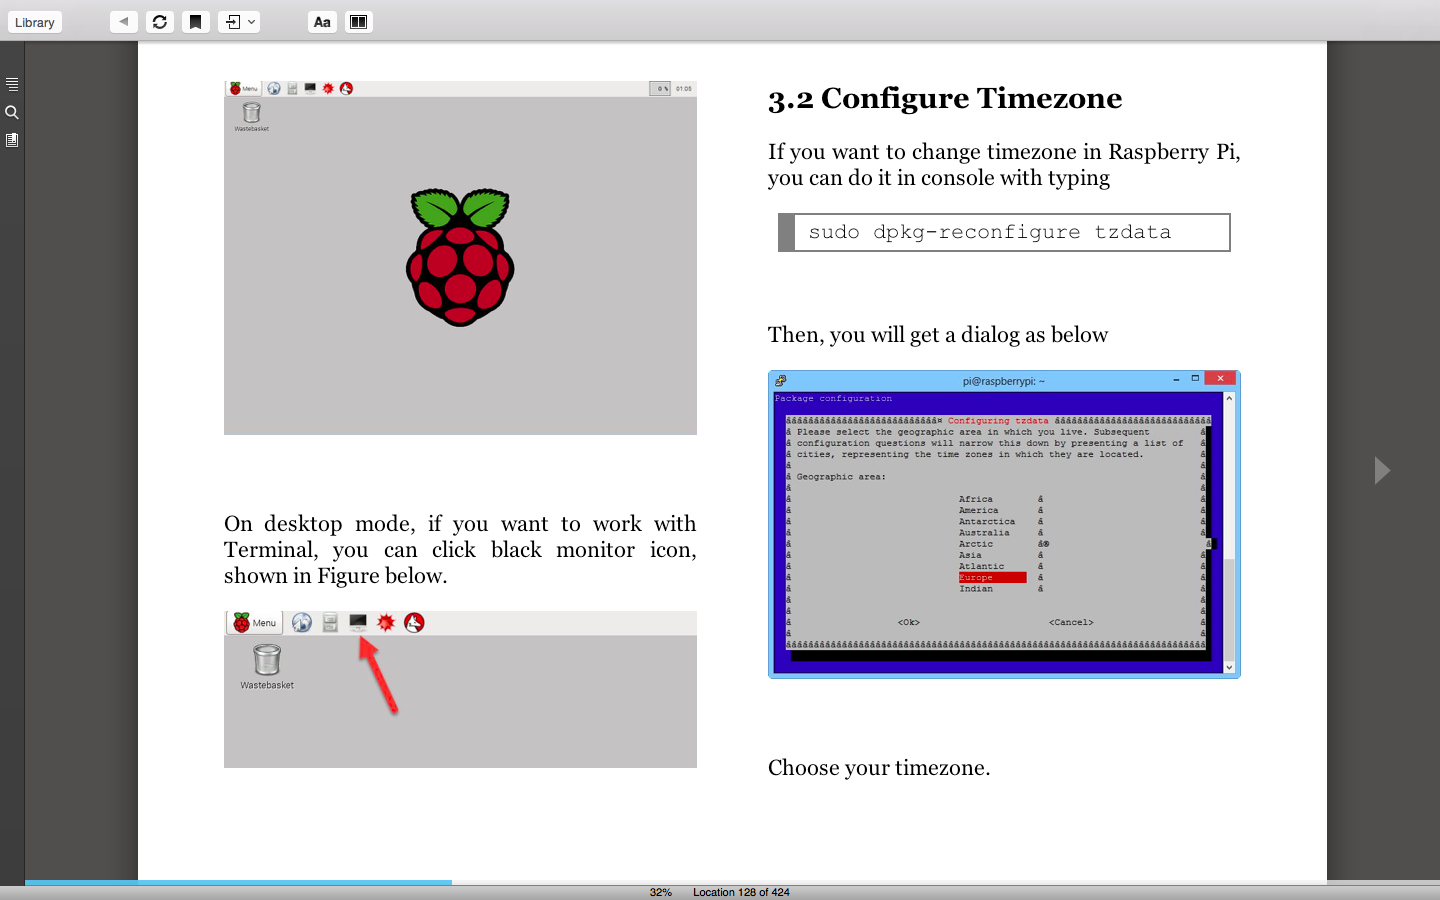Open the Go To dropdown in toolbar
Image resolution: width=1440 pixels, height=900 pixels.
click(239, 21)
